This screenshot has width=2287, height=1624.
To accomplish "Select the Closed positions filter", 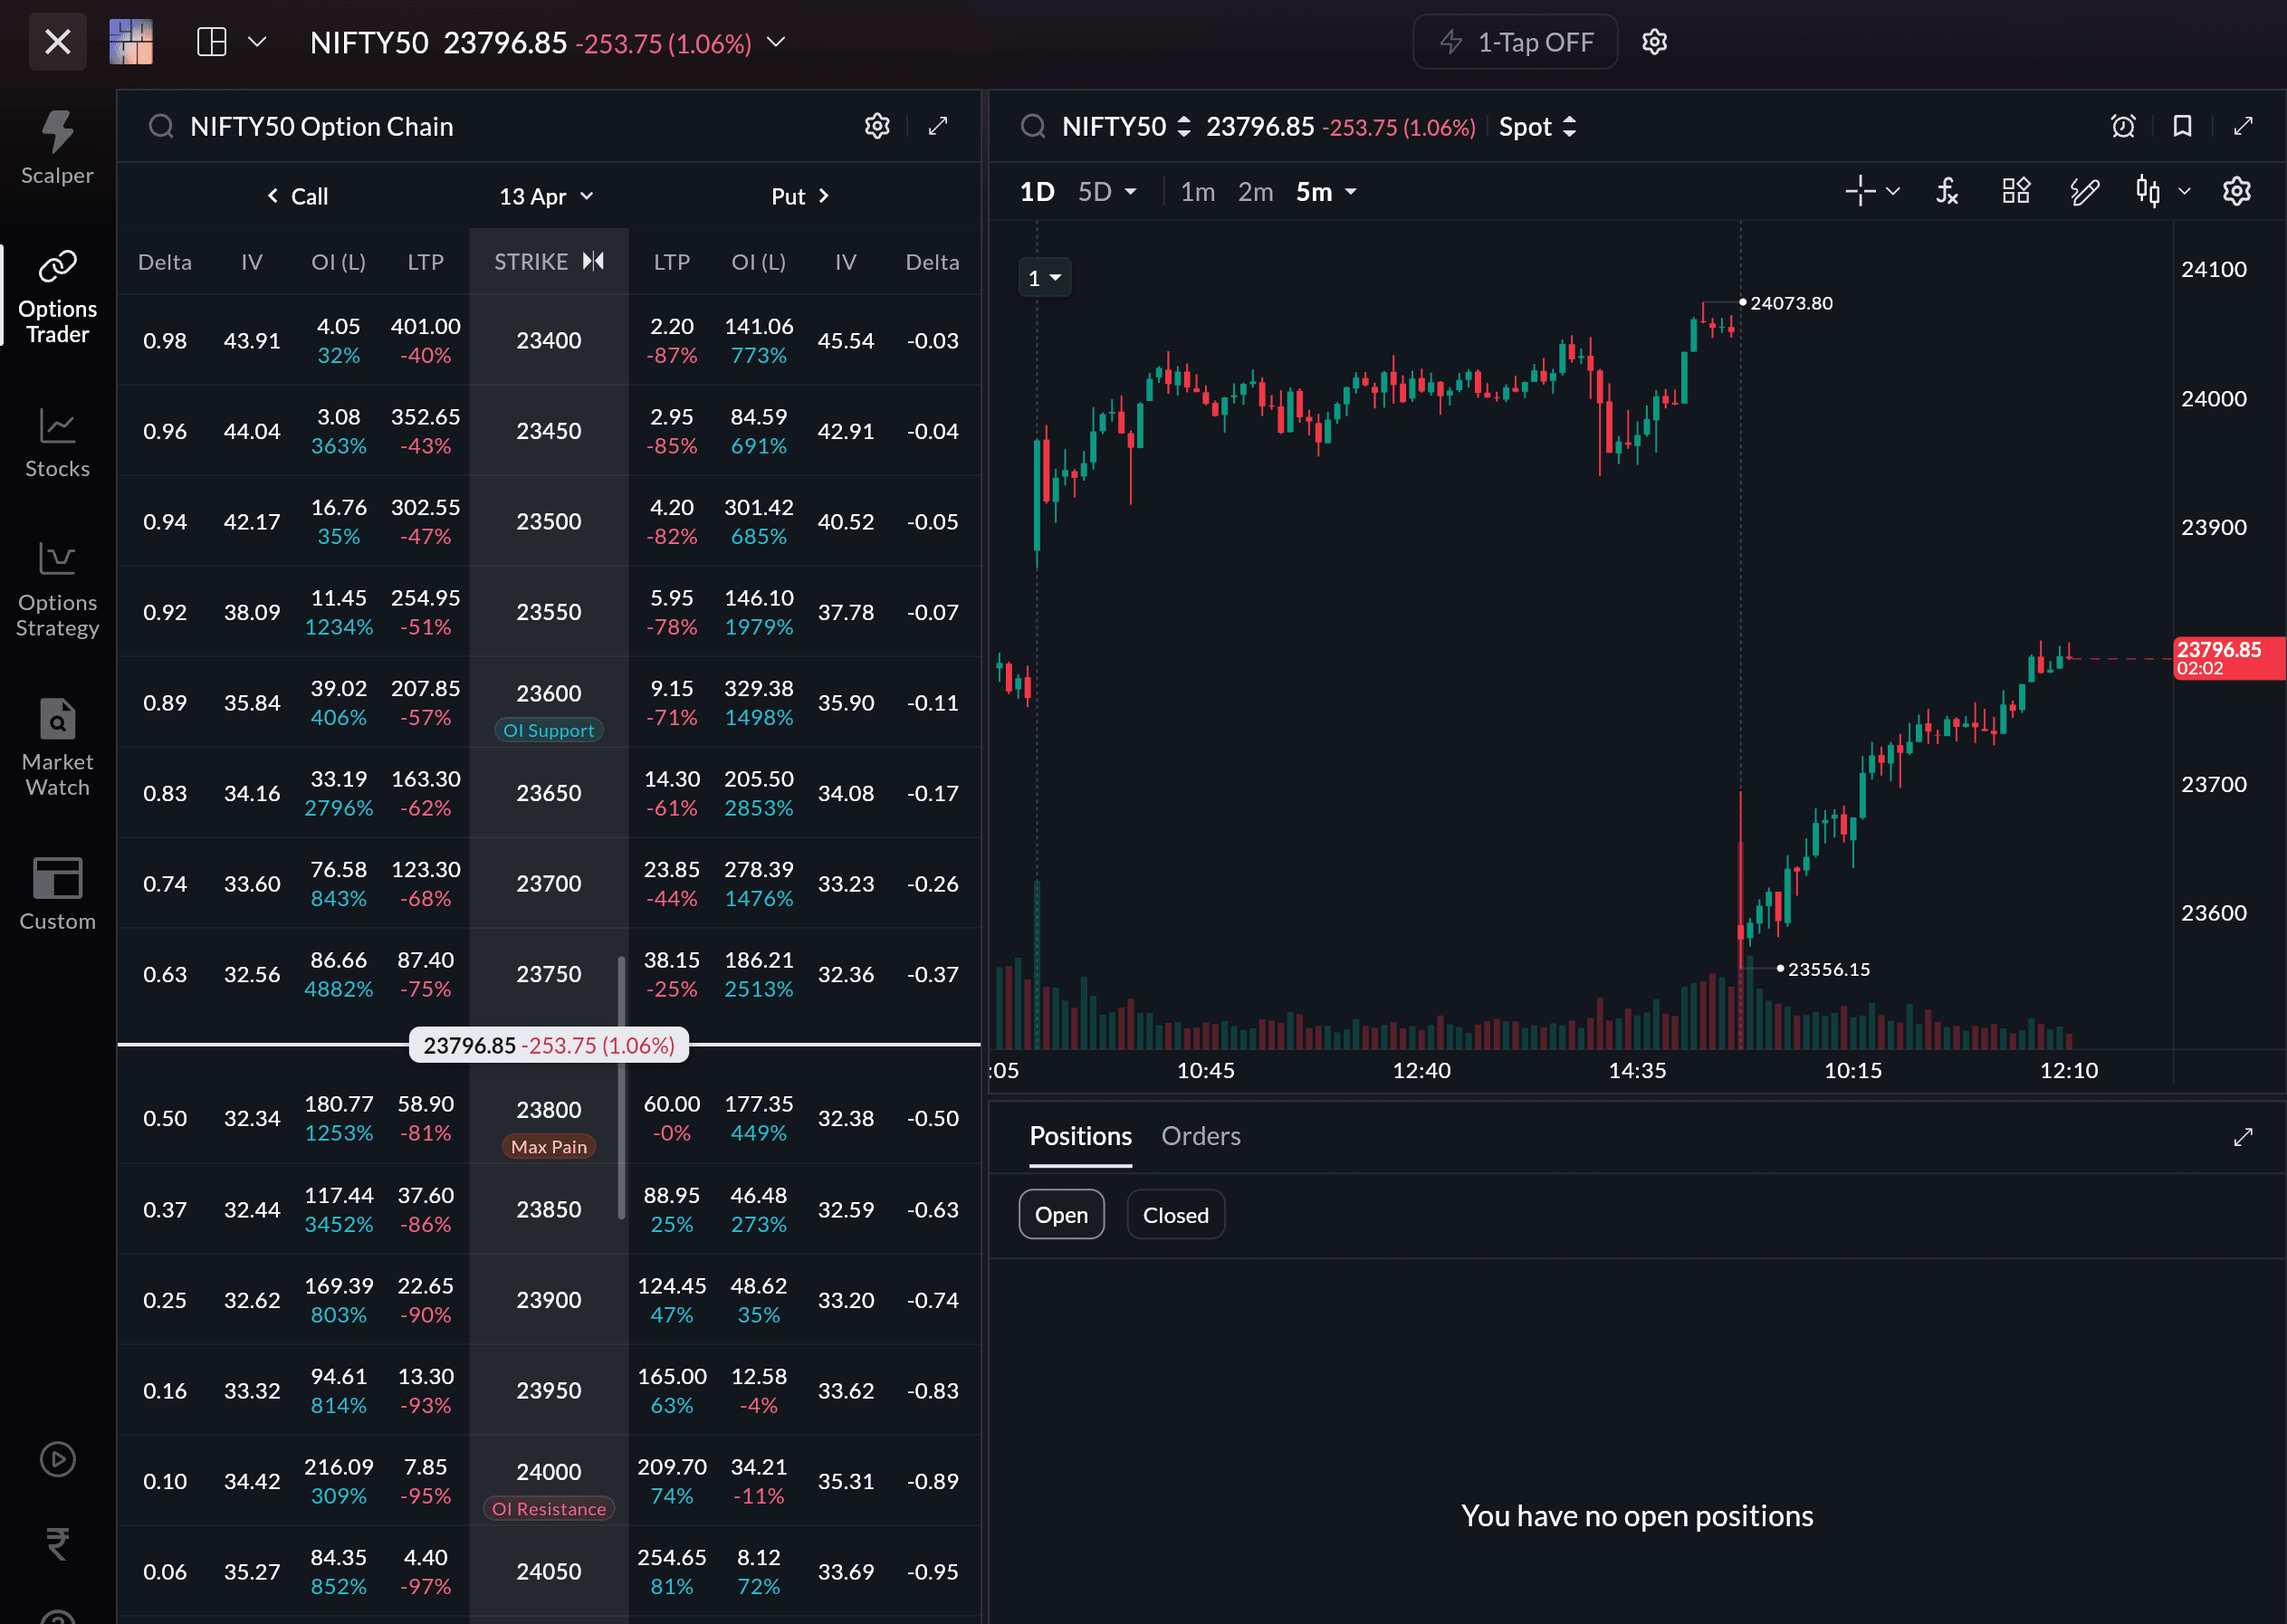I will (x=1175, y=1214).
